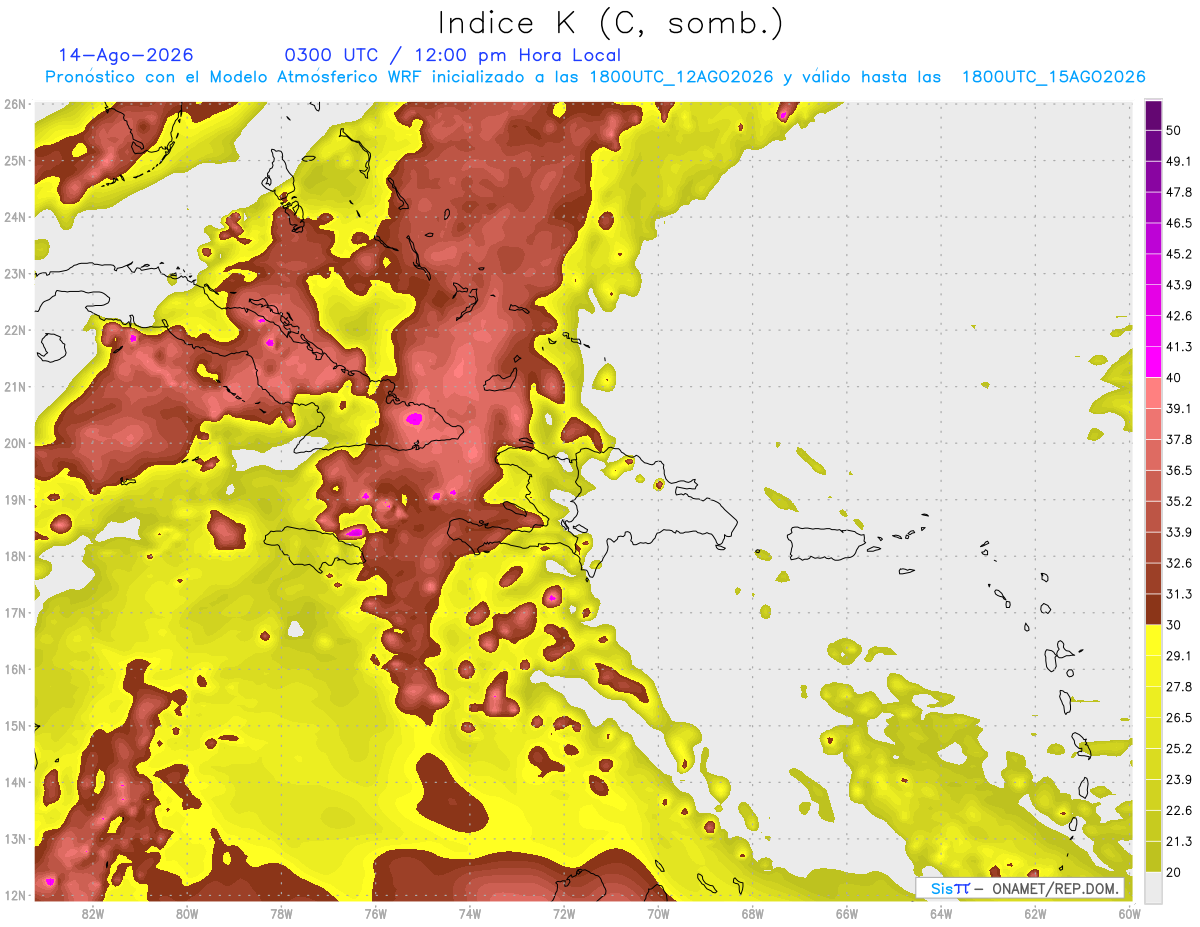This screenshot has width=1200, height=927.
Task: Click the colorbar value "43.9"
Action: pyautogui.click(x=1180, y=285)
